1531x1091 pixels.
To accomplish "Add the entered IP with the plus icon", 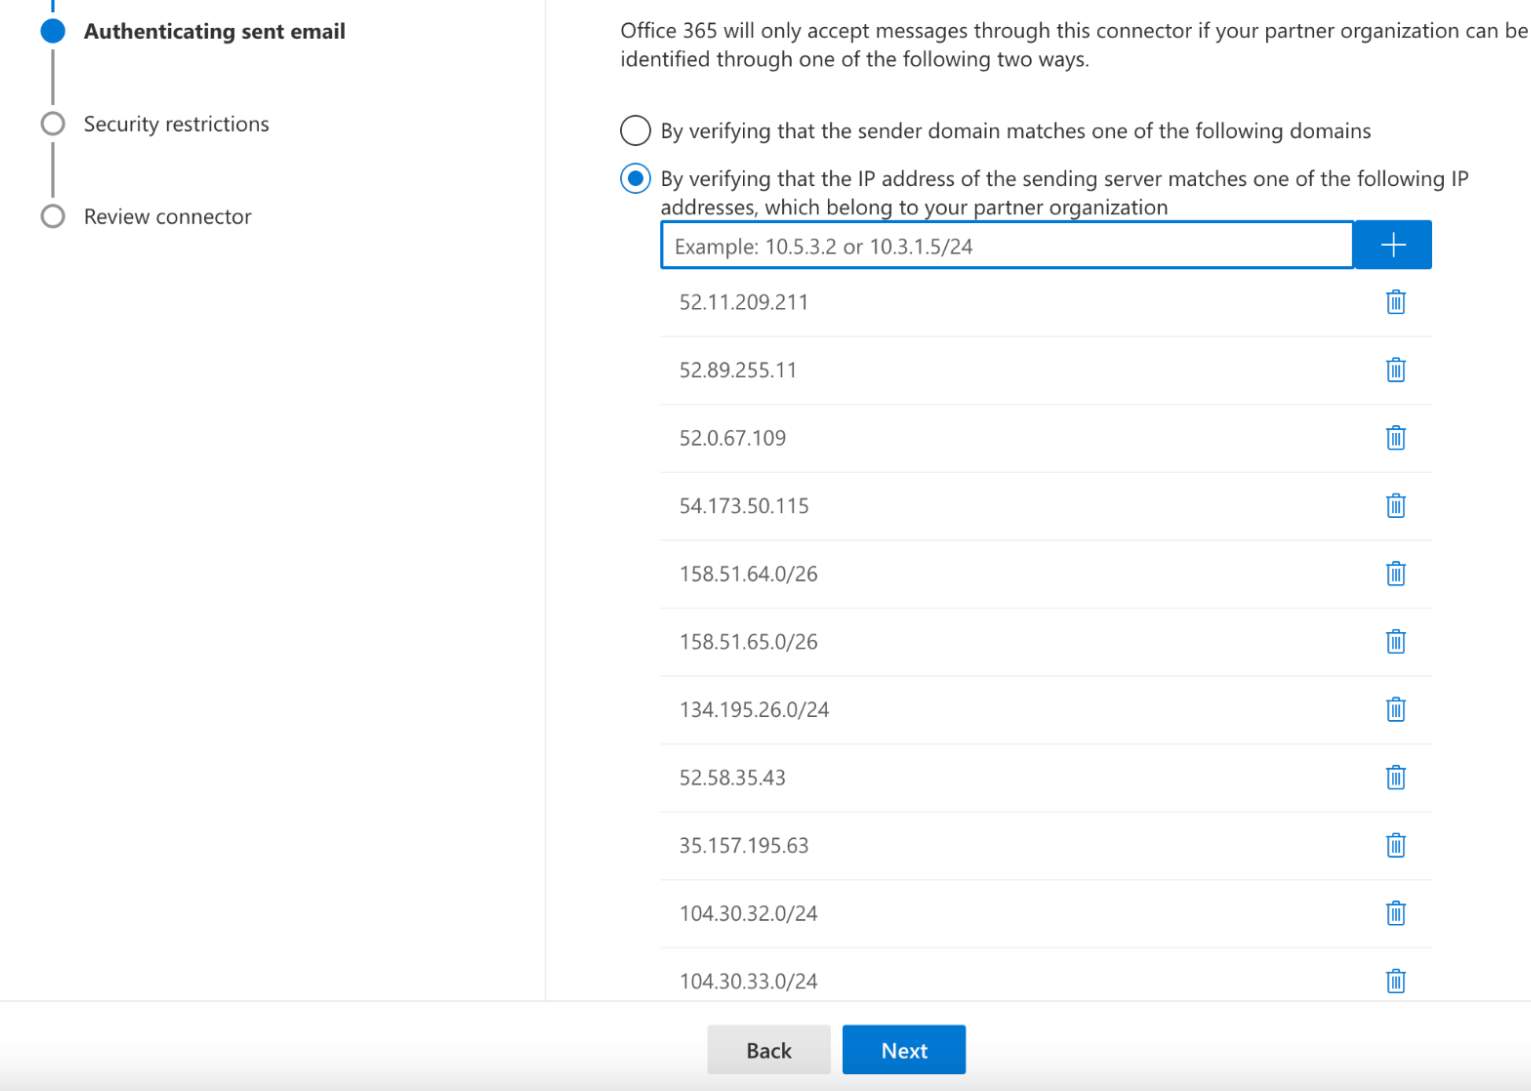I will [1392, 244].
